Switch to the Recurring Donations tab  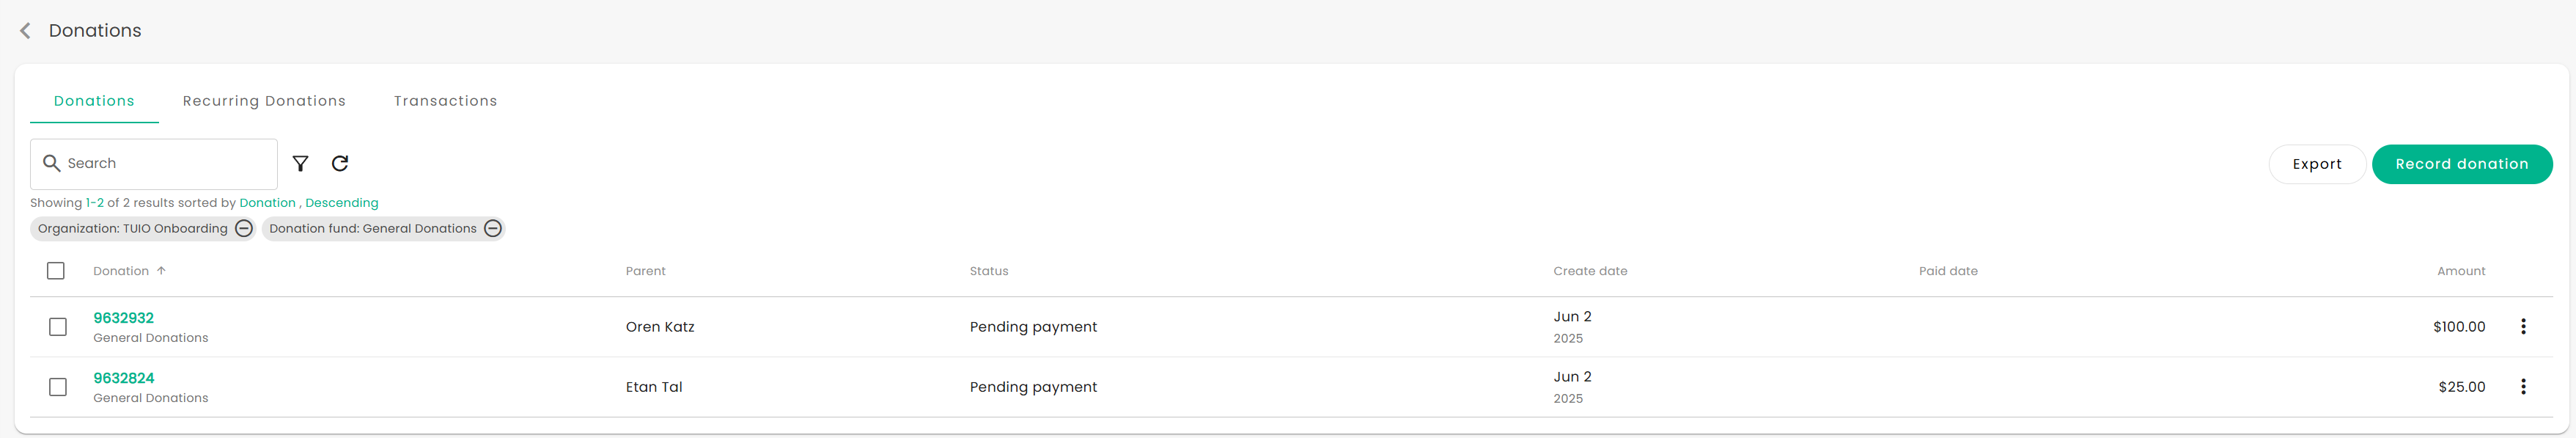[x=264, y=100]
